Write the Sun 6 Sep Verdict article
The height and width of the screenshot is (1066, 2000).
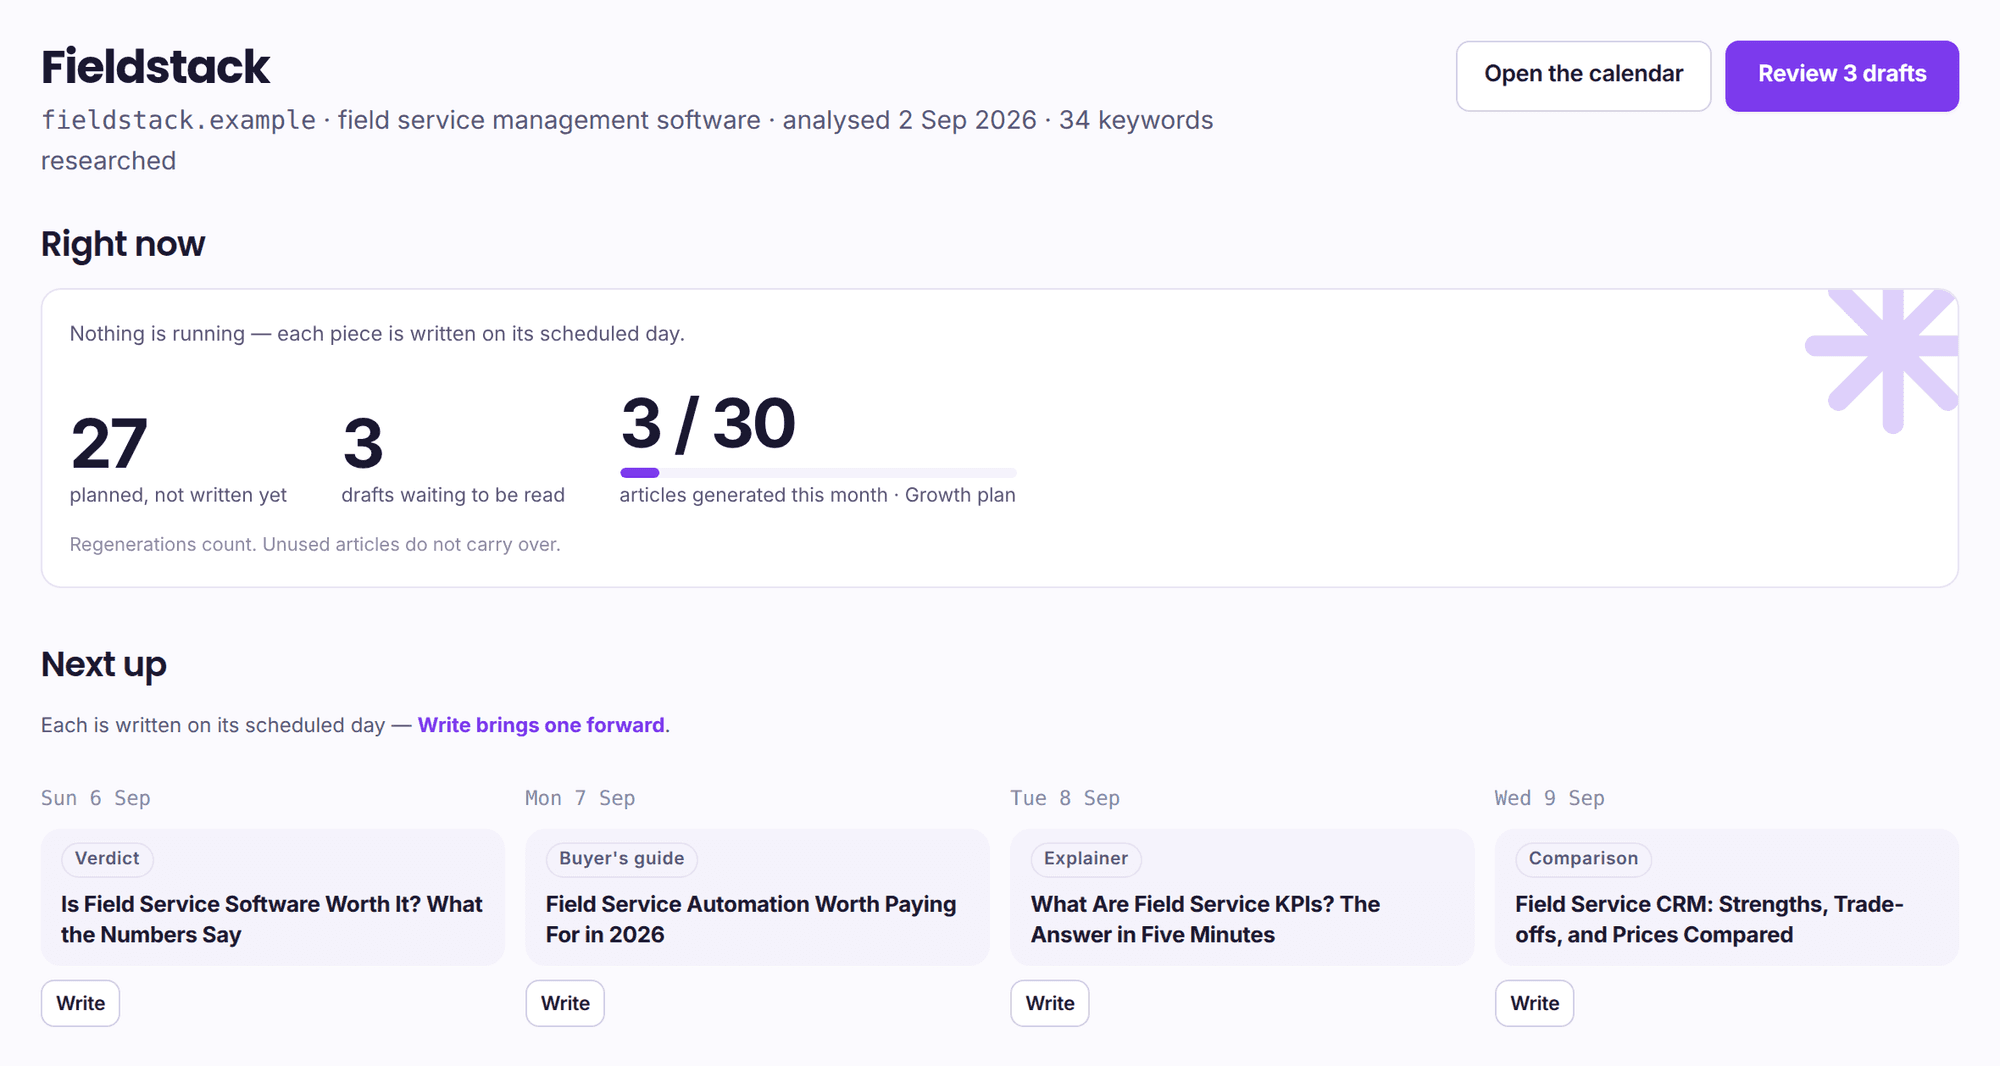[80, 1003]
